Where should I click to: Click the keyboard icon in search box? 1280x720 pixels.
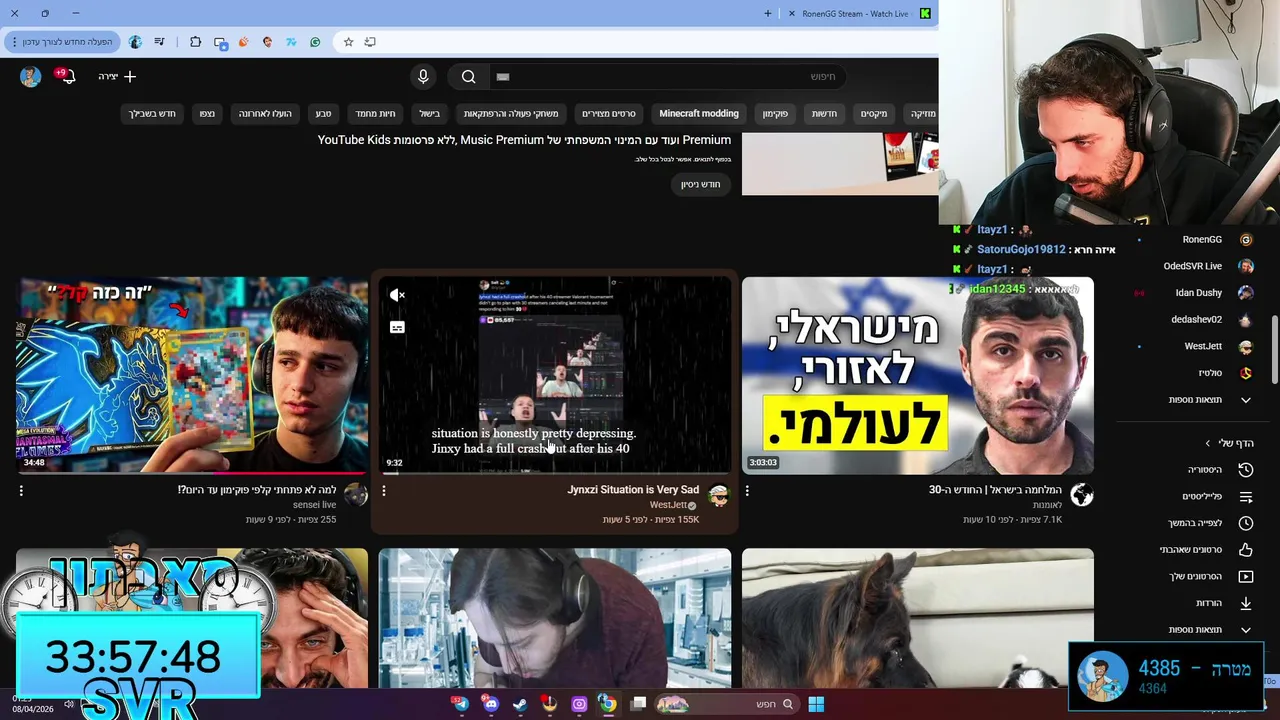(503, 76)
